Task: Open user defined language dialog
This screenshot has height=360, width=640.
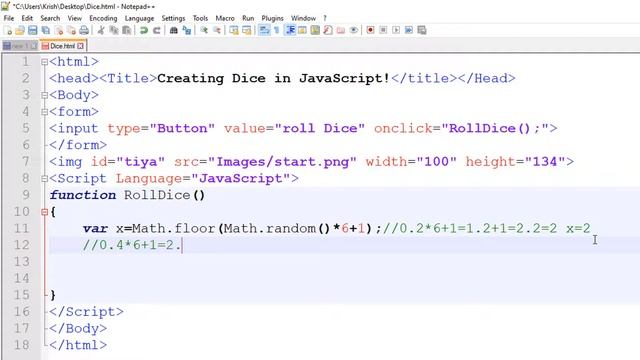Action: click(x=302, y=30)
